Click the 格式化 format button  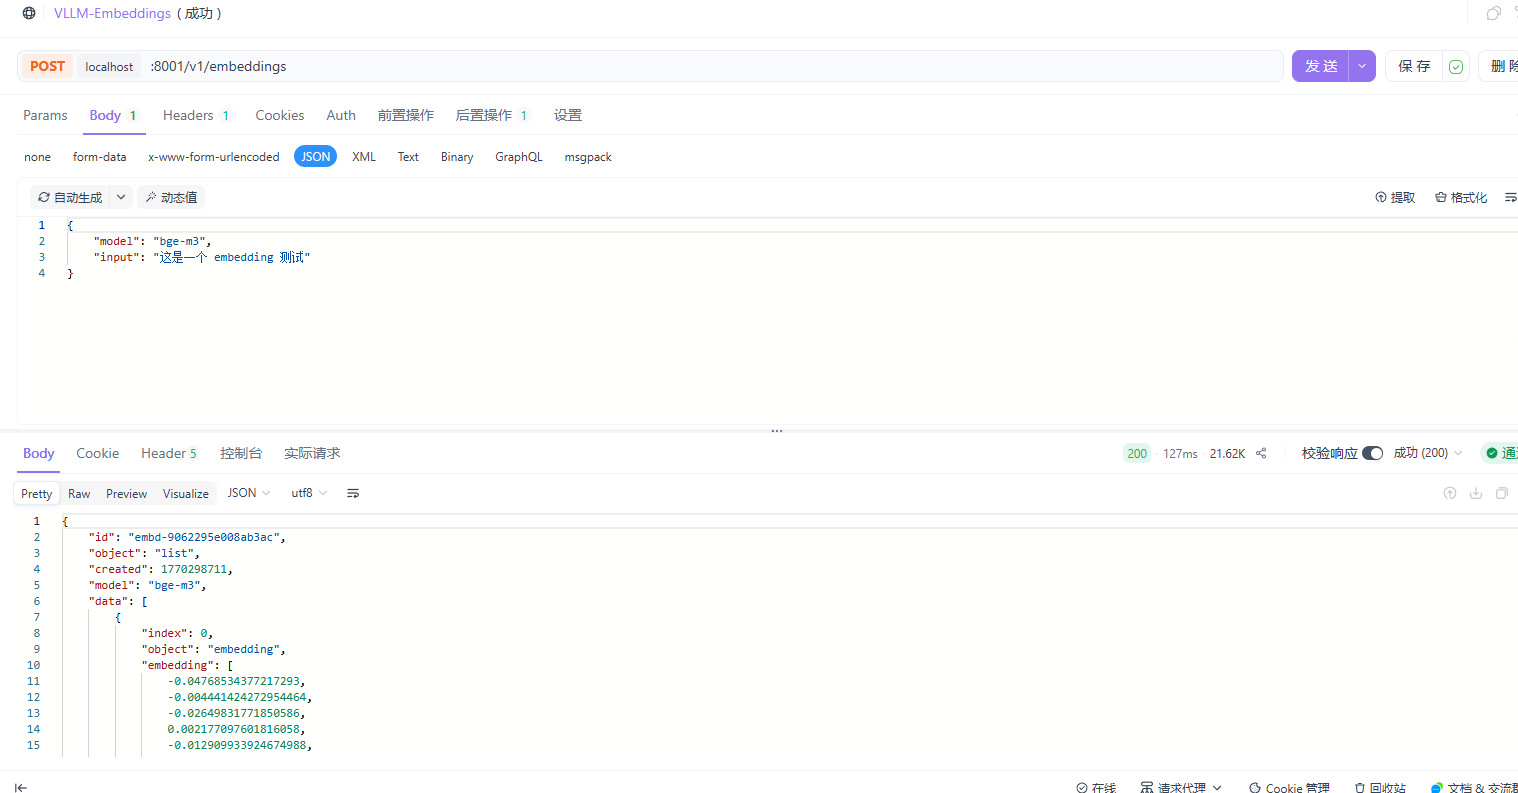click(1461, 197)
